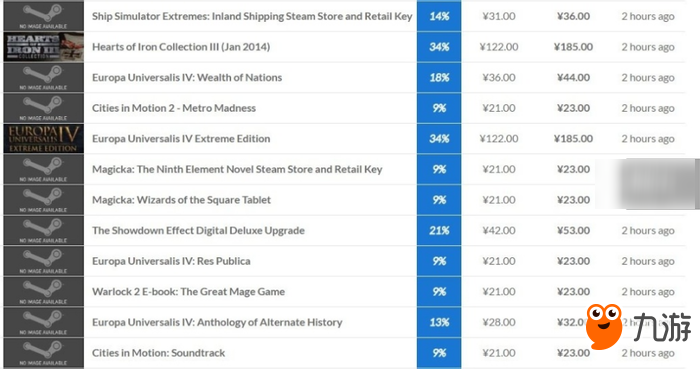Image resolution: width=700 pixels, height=369 pixels.
Task: Click the 21% discount badge for Showdown Effect
Action: [439, 231]
